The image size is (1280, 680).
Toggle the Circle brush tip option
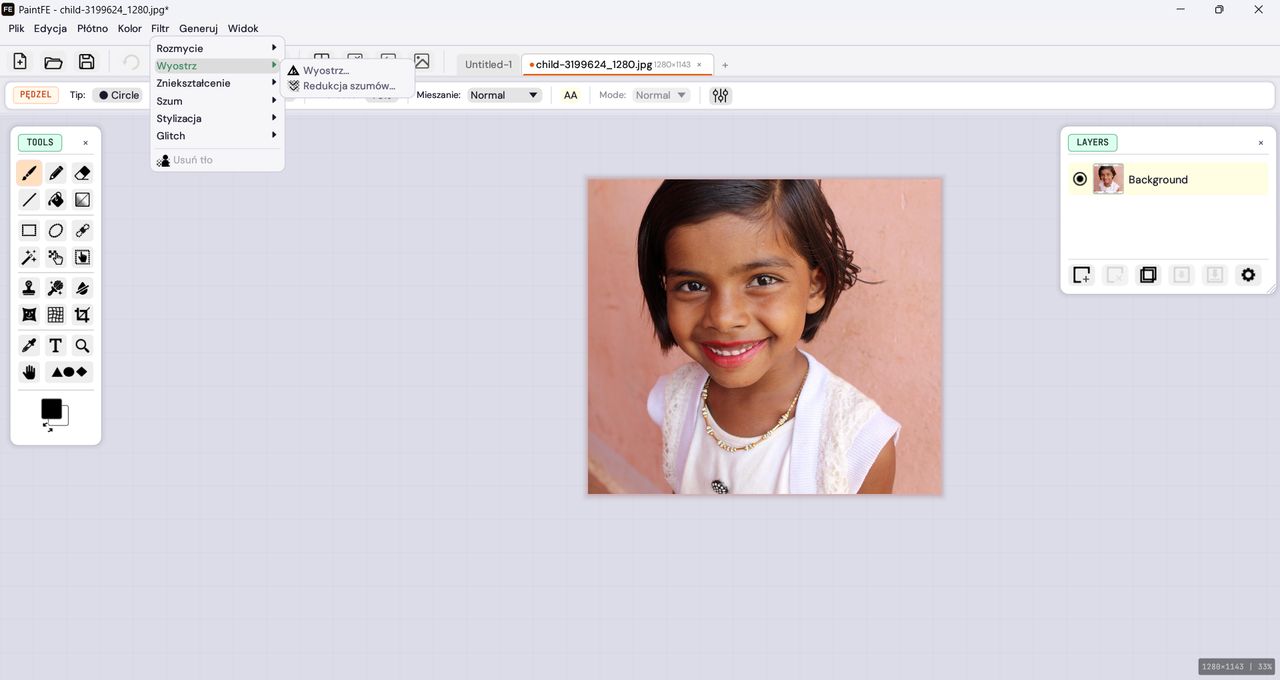(117, 94)
